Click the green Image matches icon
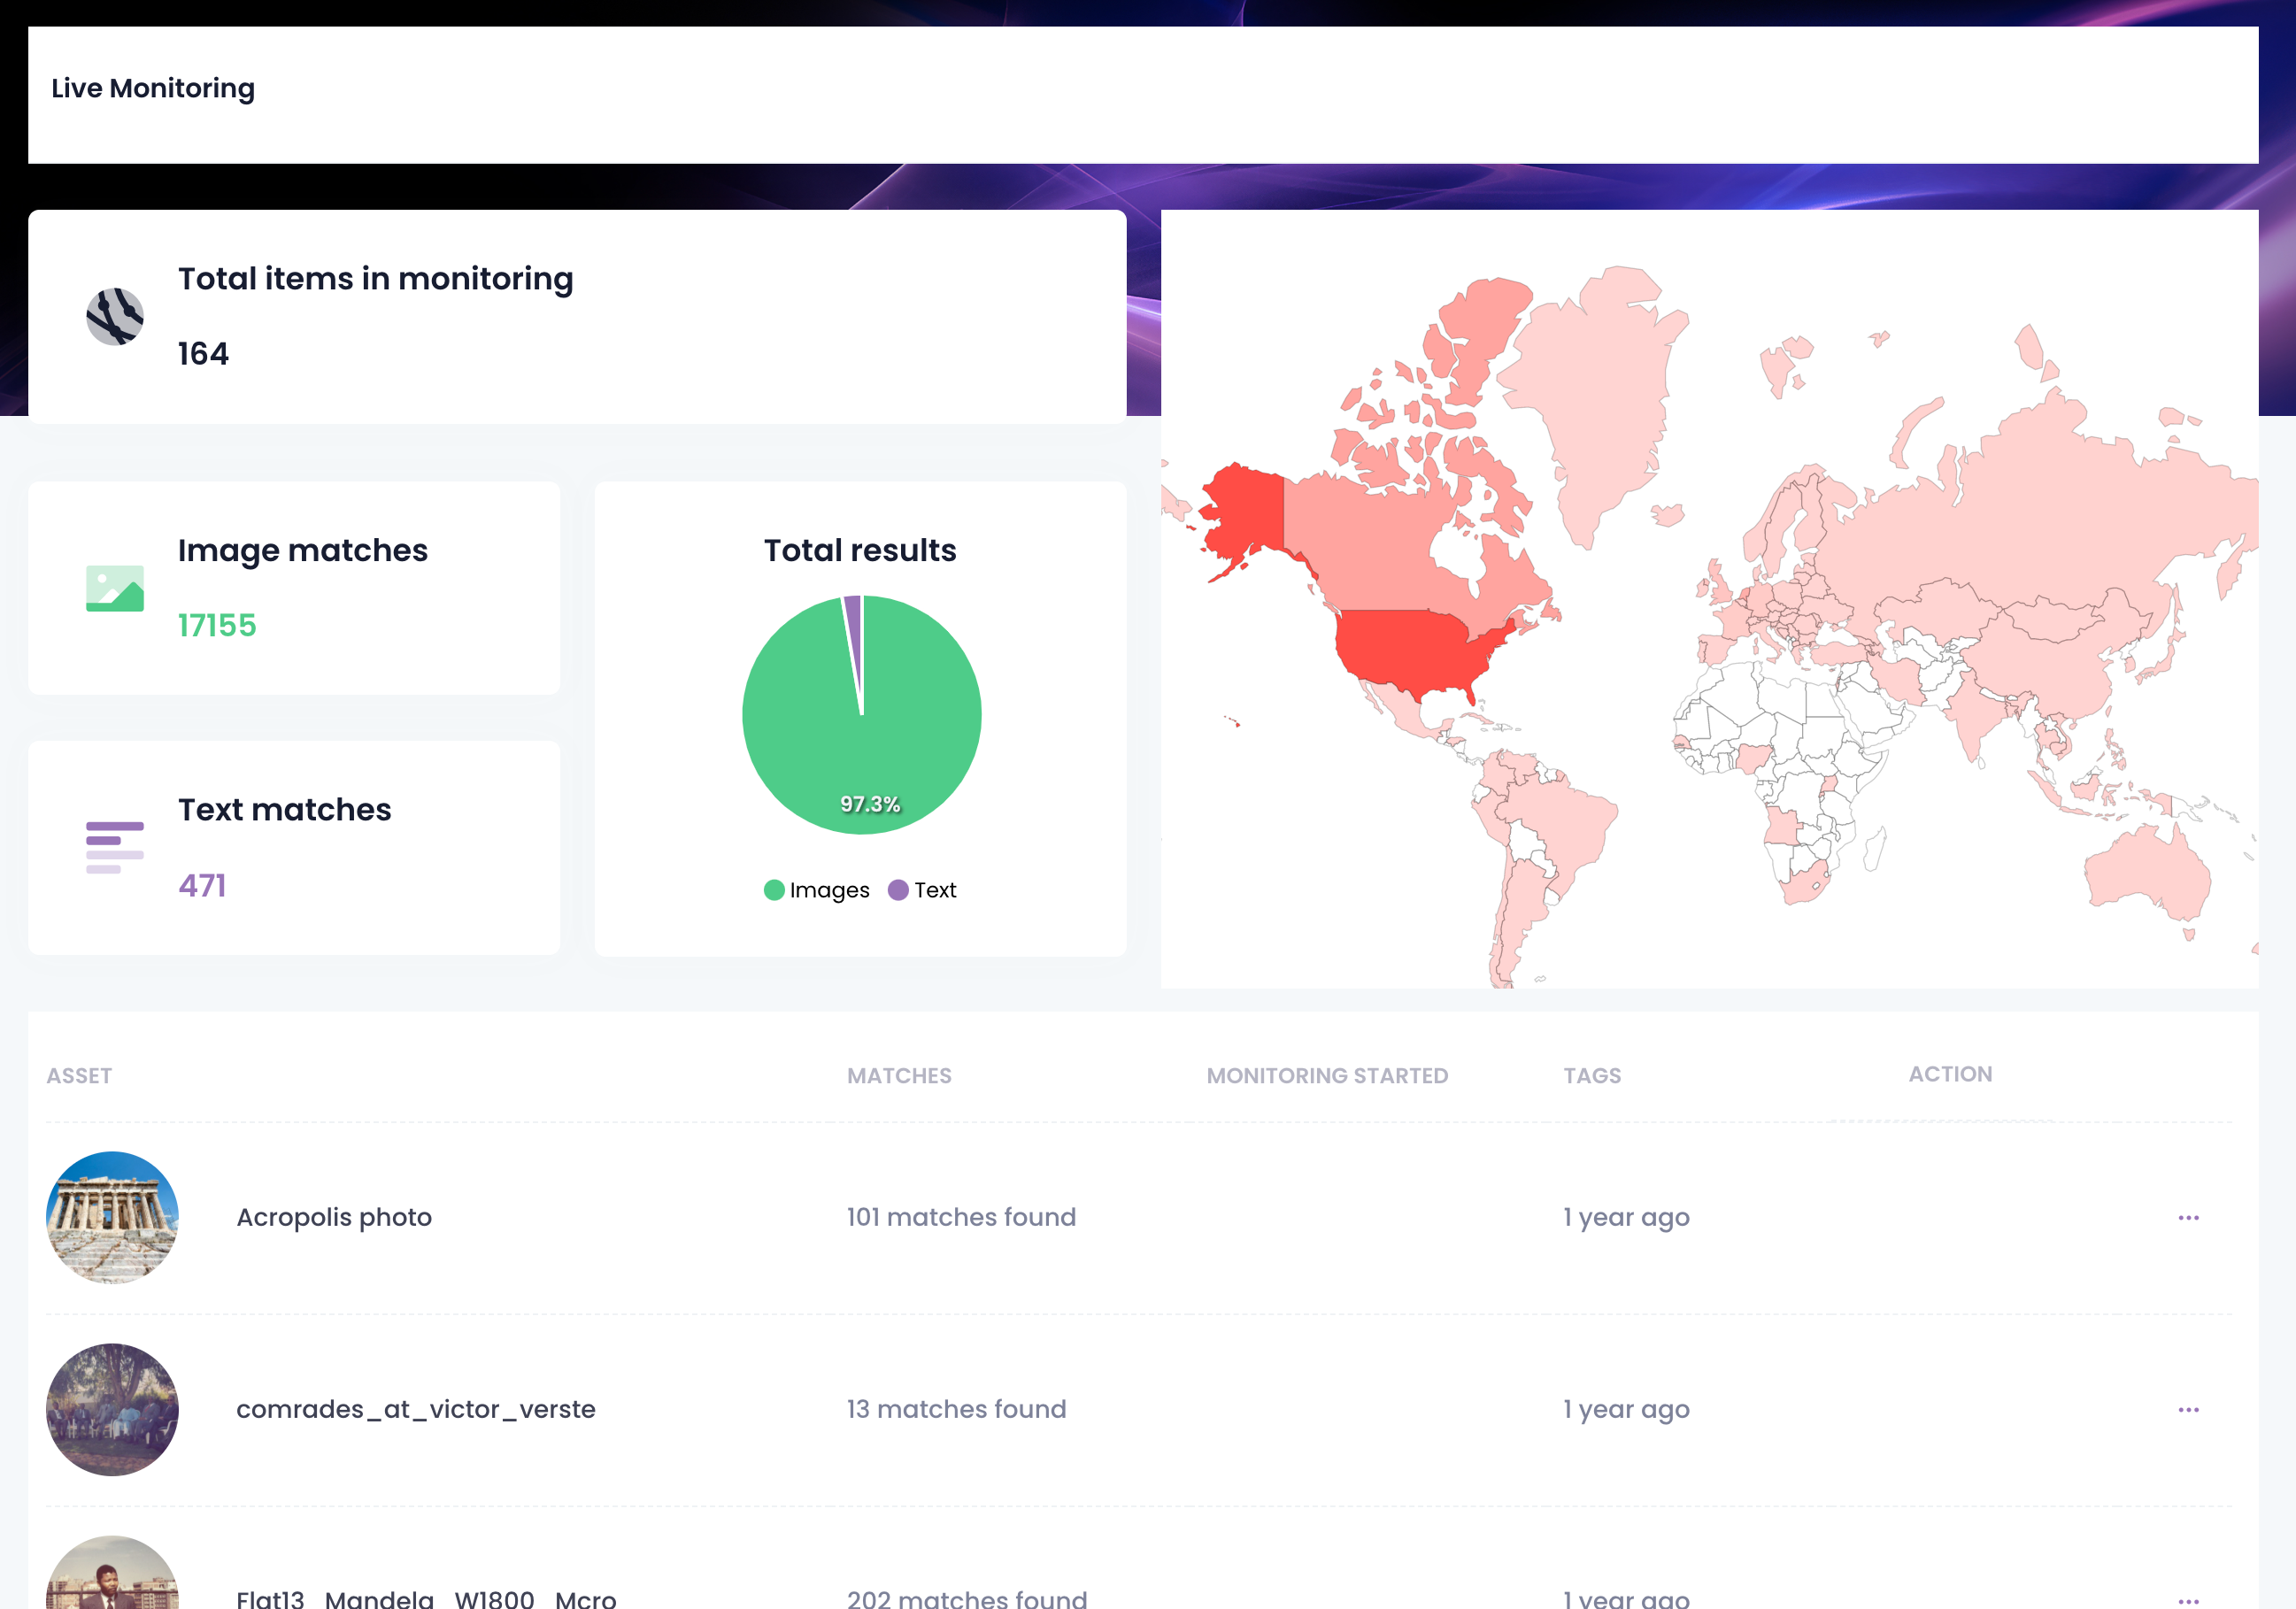Screen dimensions: 2296x1609 coord(114,588)
